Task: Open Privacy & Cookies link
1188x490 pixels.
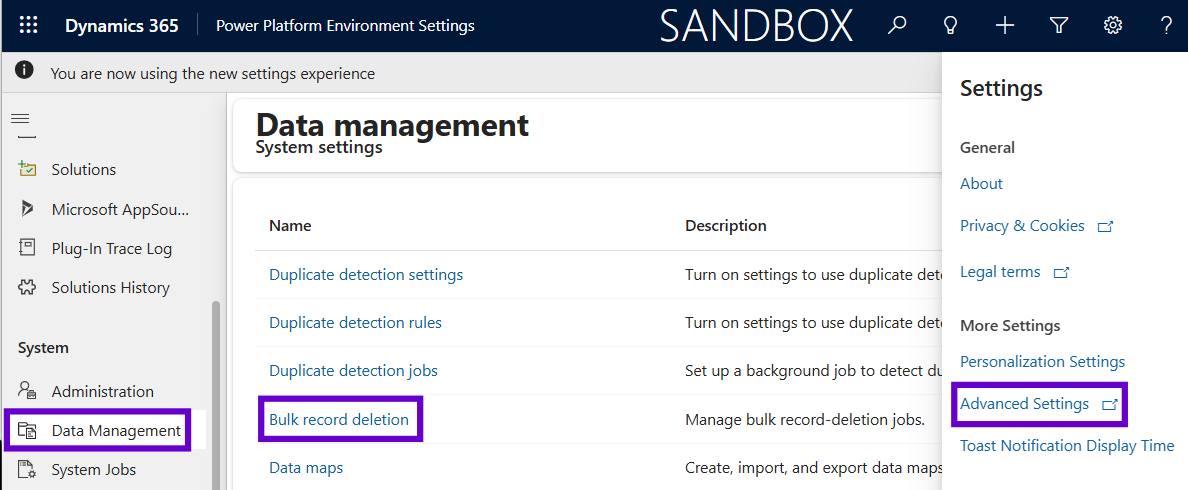Action: tap(1022, 226)
